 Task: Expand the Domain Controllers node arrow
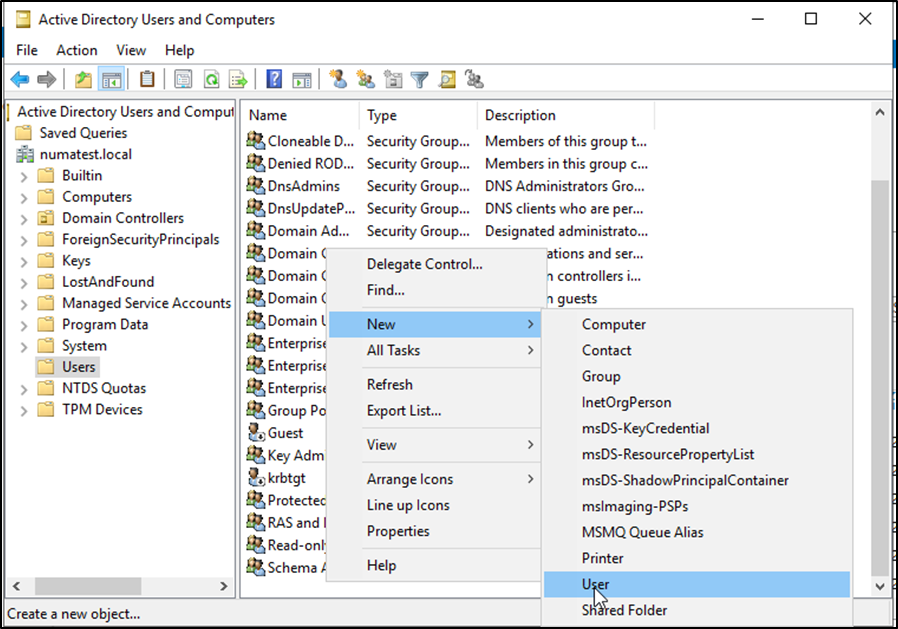pyautogui.click(x=24, y=218)
